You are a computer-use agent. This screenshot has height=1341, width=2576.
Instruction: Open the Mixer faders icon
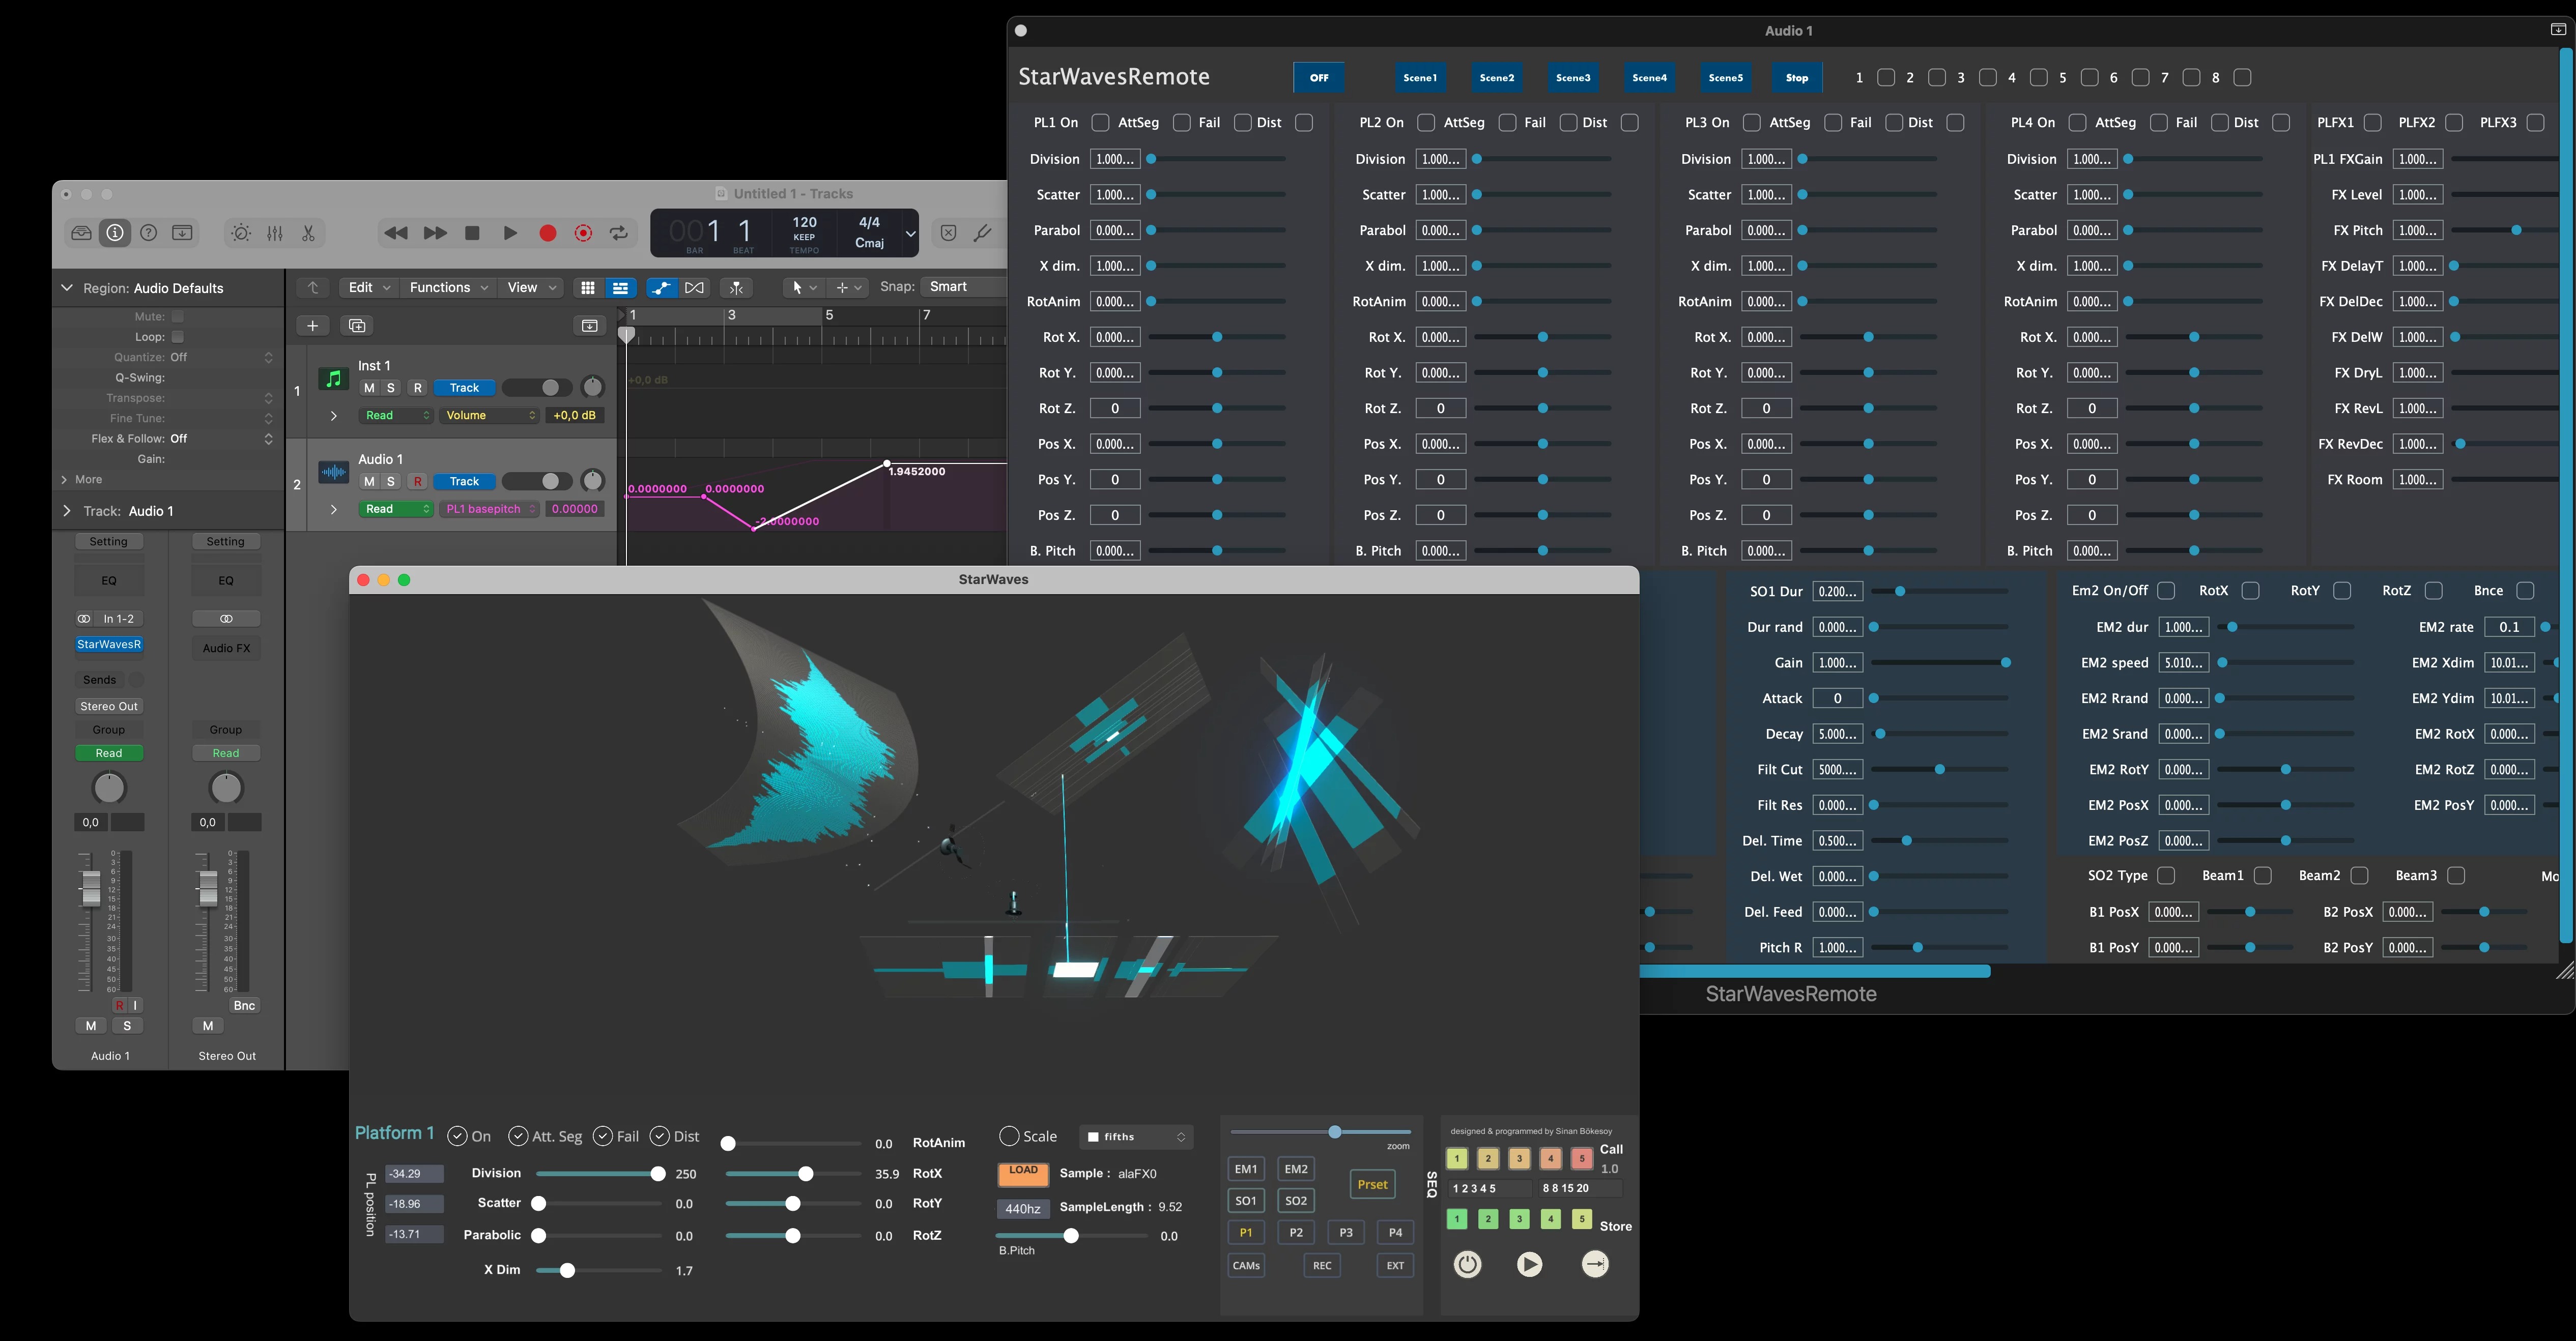tap(275, 233)
